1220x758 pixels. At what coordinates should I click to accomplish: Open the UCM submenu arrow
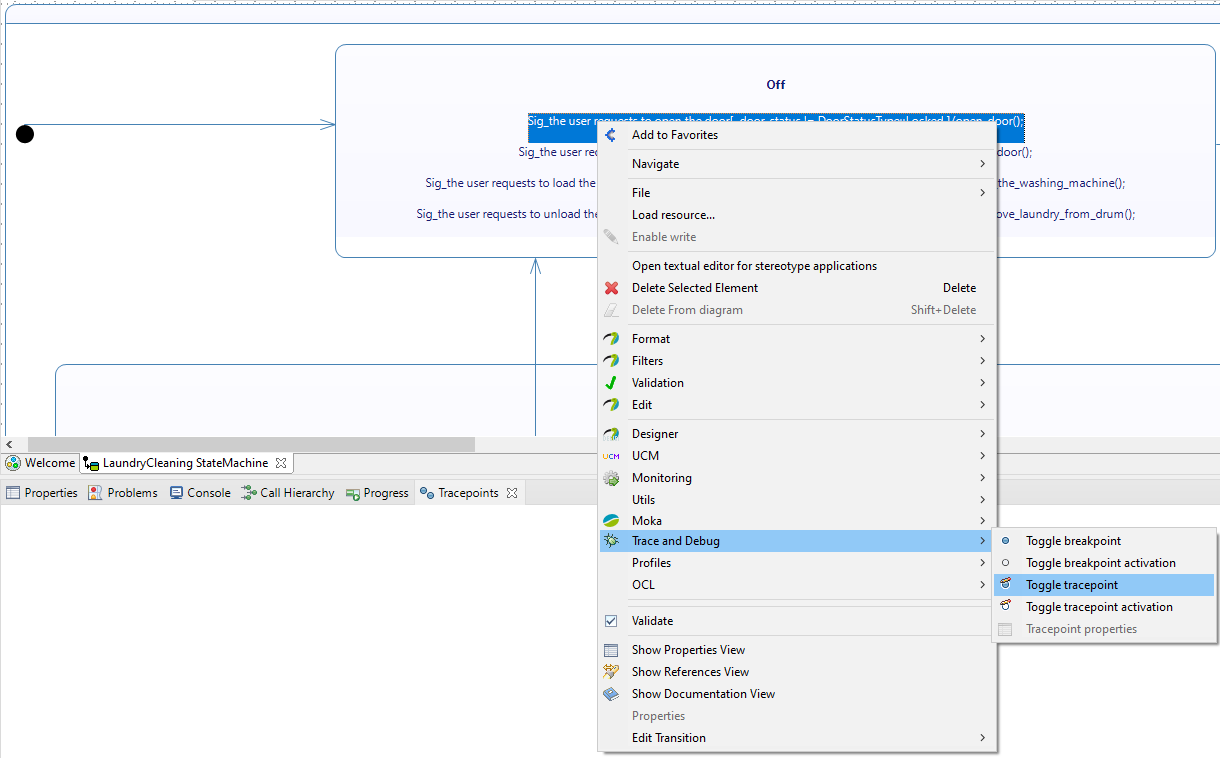click(982, 456)
